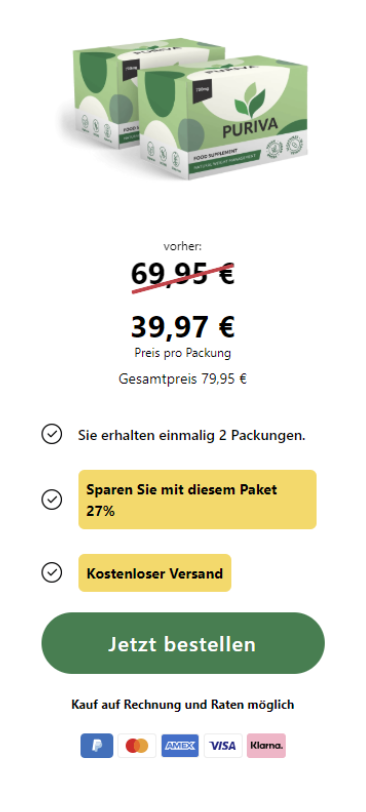
Task: Click checkmark beside Kostenloser Versand
Action: (52, 573)
